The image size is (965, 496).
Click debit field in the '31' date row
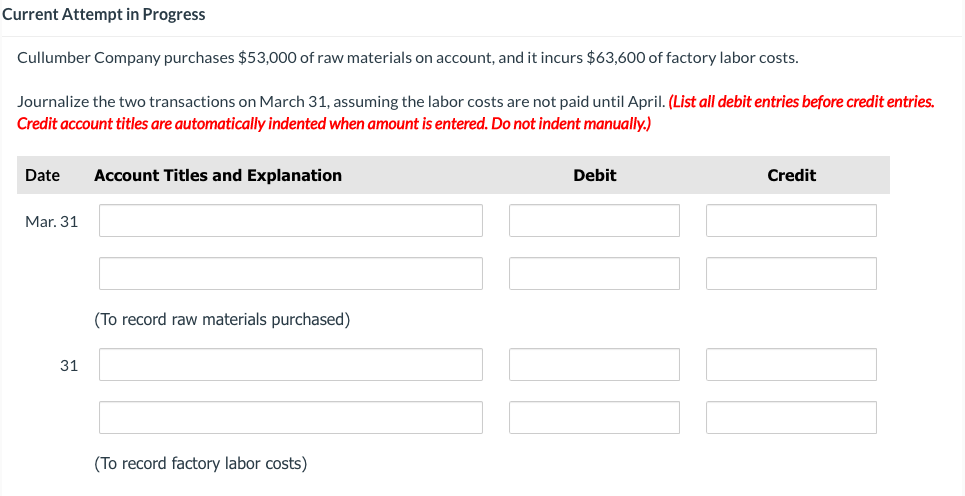(x=594, y=365)
